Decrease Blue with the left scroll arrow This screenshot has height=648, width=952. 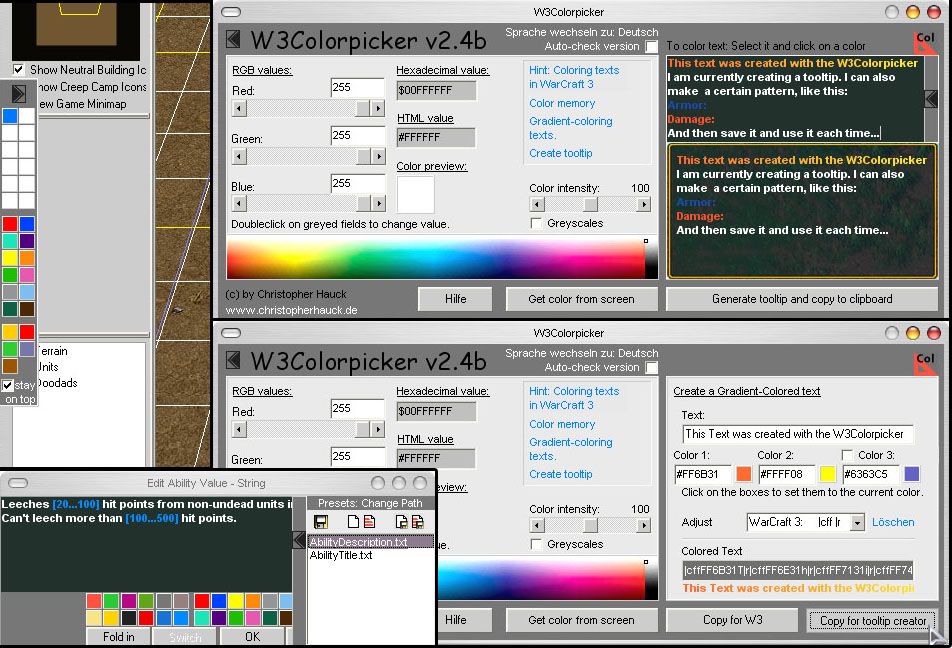tap(239, 203)
